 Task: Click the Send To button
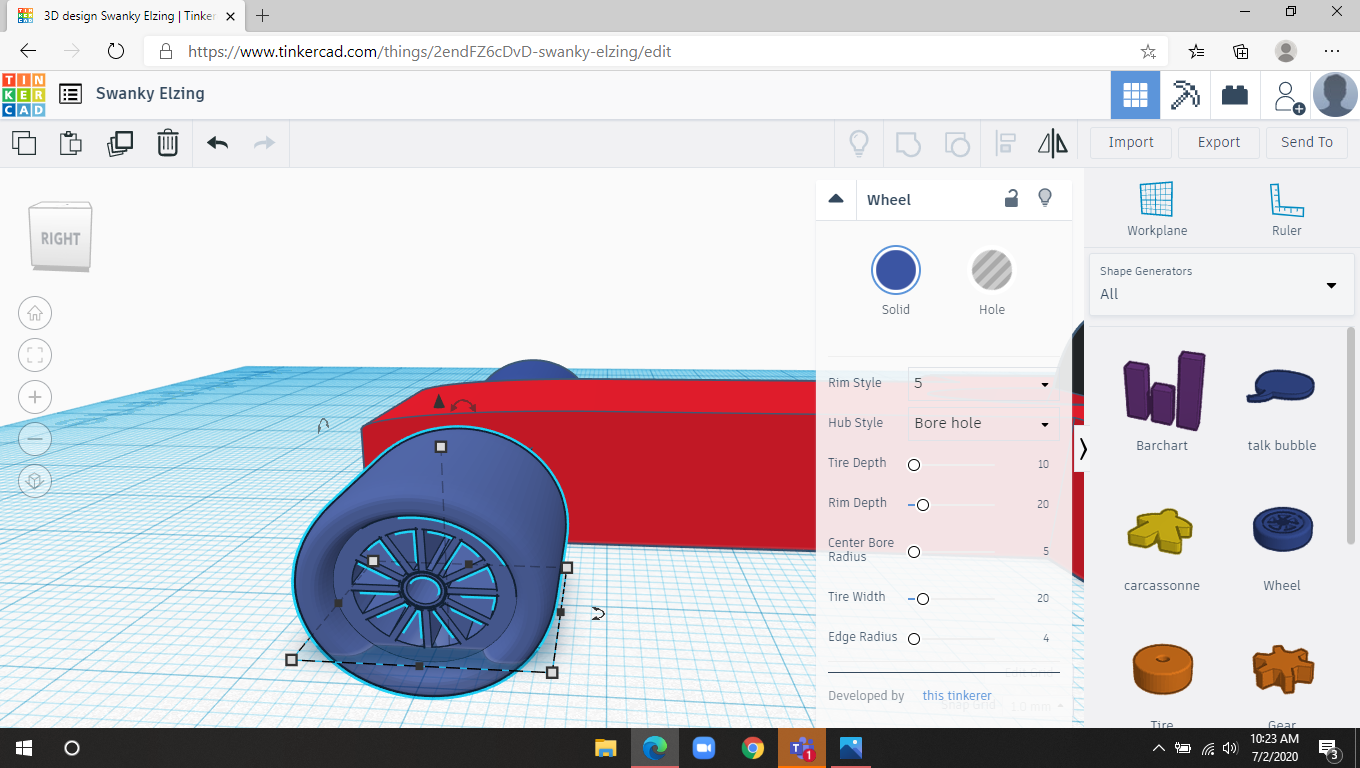click(1307, 143)
